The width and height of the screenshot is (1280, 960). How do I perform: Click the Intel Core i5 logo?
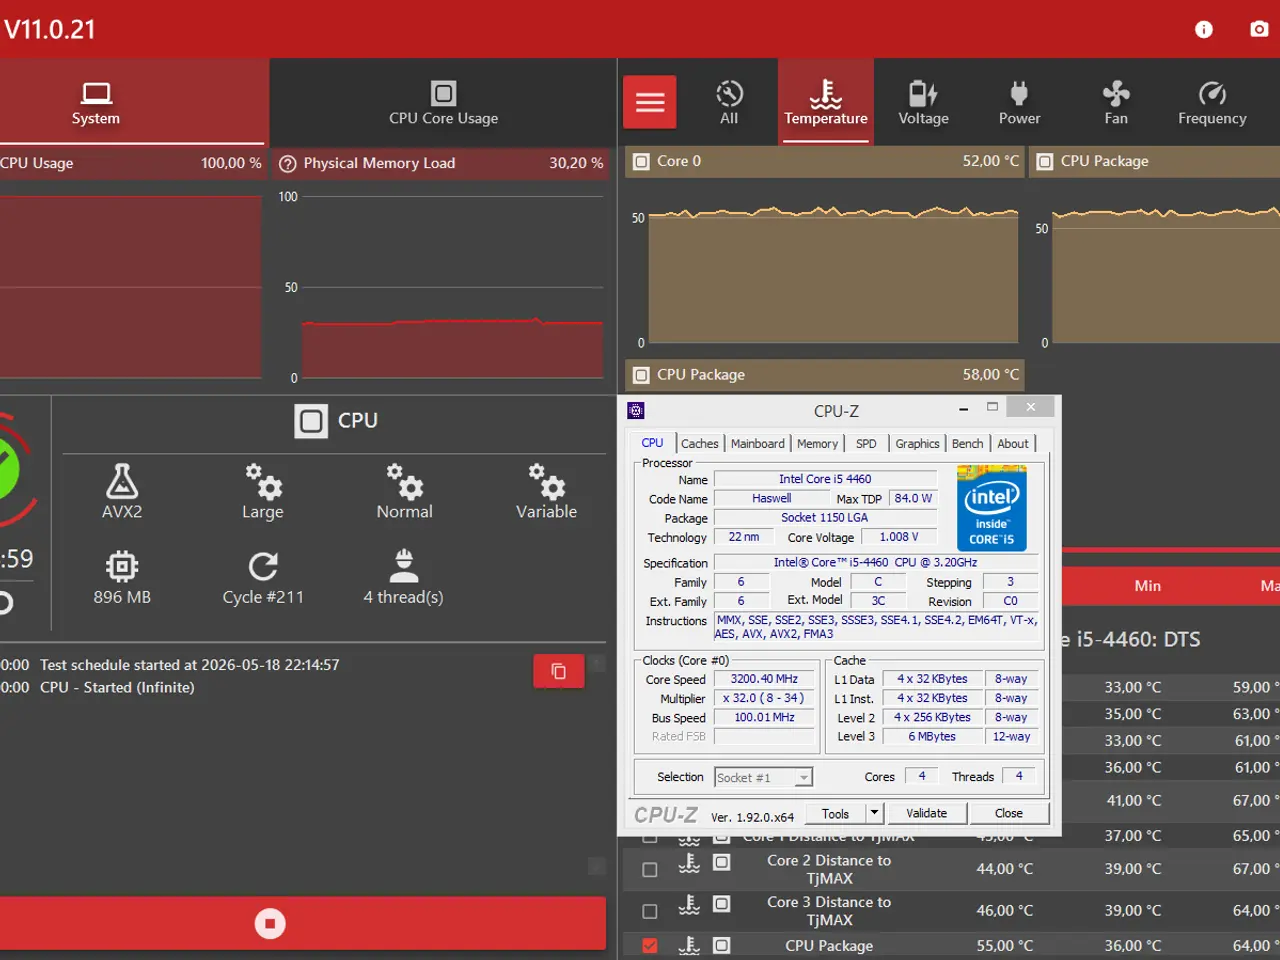(991, 509)
